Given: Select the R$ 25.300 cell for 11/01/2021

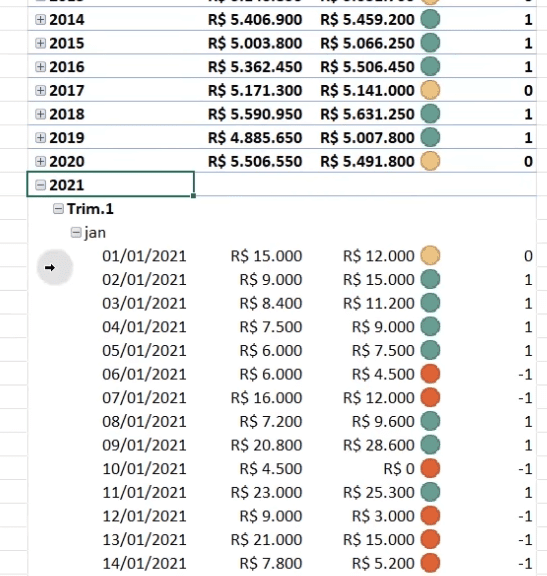Looking at the screenshot, I should click(x=379, y=492).
